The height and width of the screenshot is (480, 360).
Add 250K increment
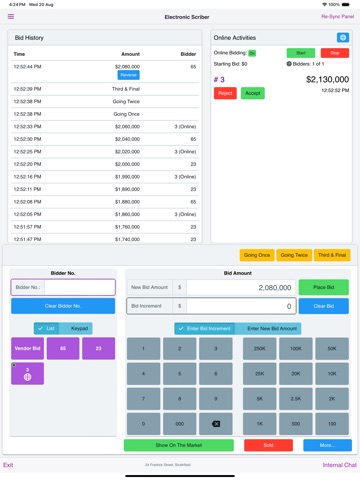pyautogui.click(x=259, y=349)
